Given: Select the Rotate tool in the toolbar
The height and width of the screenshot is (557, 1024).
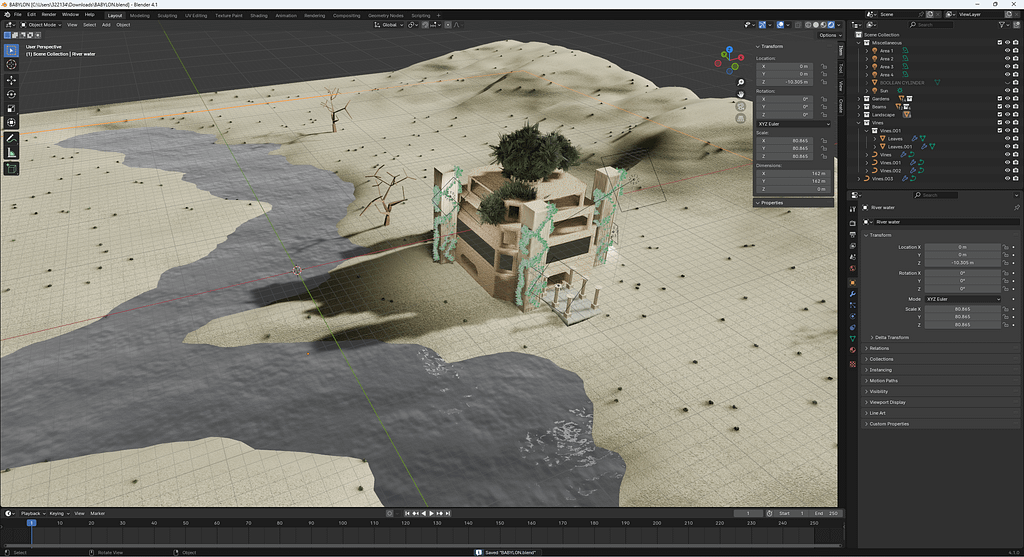Looking at the screenshot, I should point(12,94).
